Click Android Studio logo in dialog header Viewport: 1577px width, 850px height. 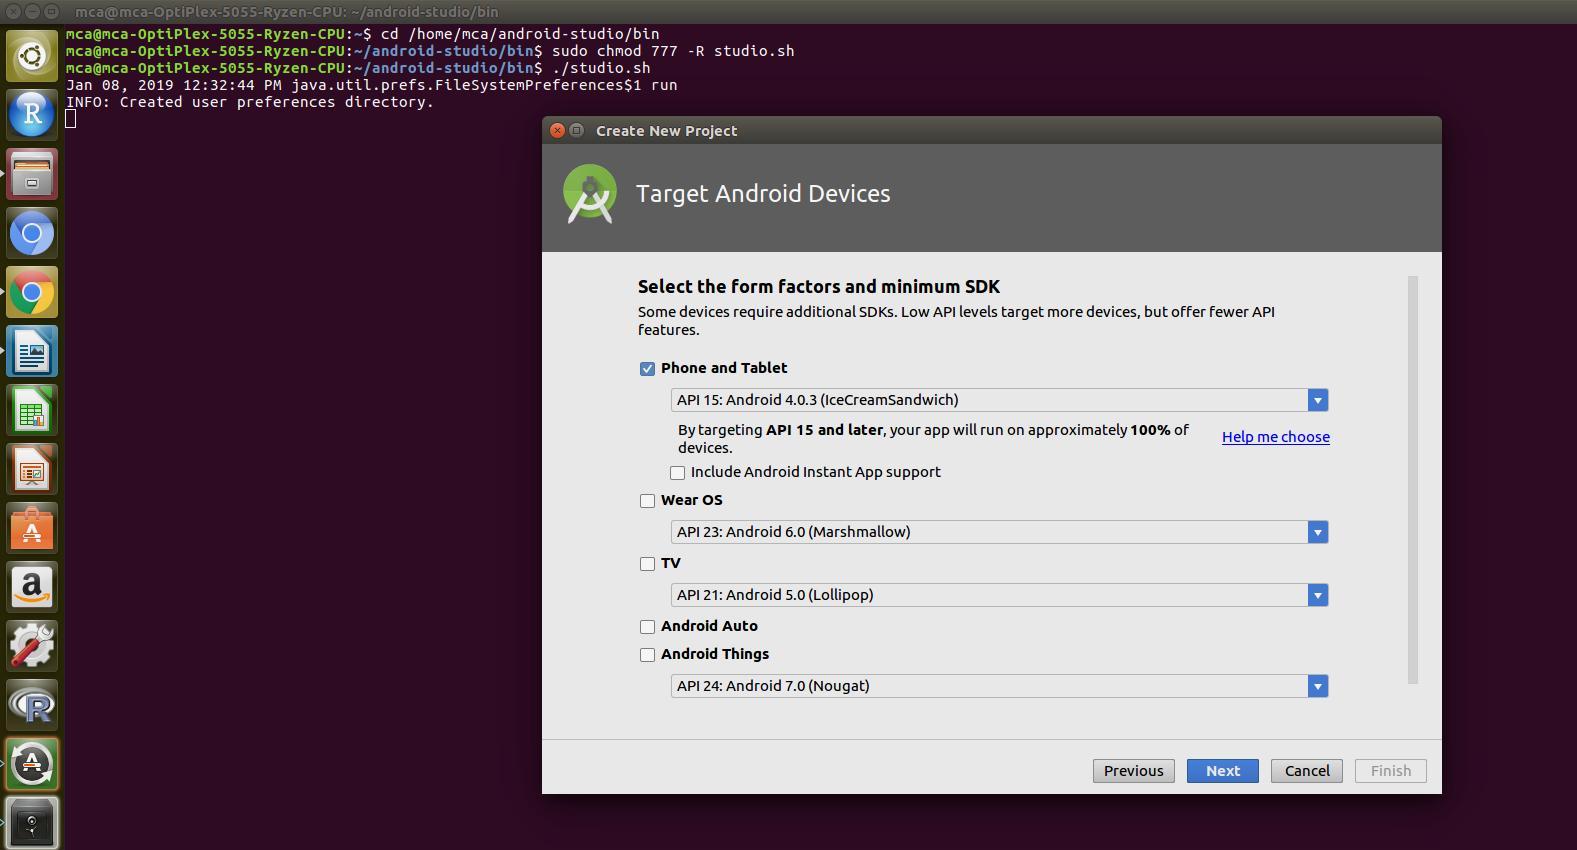pos(590,194)
